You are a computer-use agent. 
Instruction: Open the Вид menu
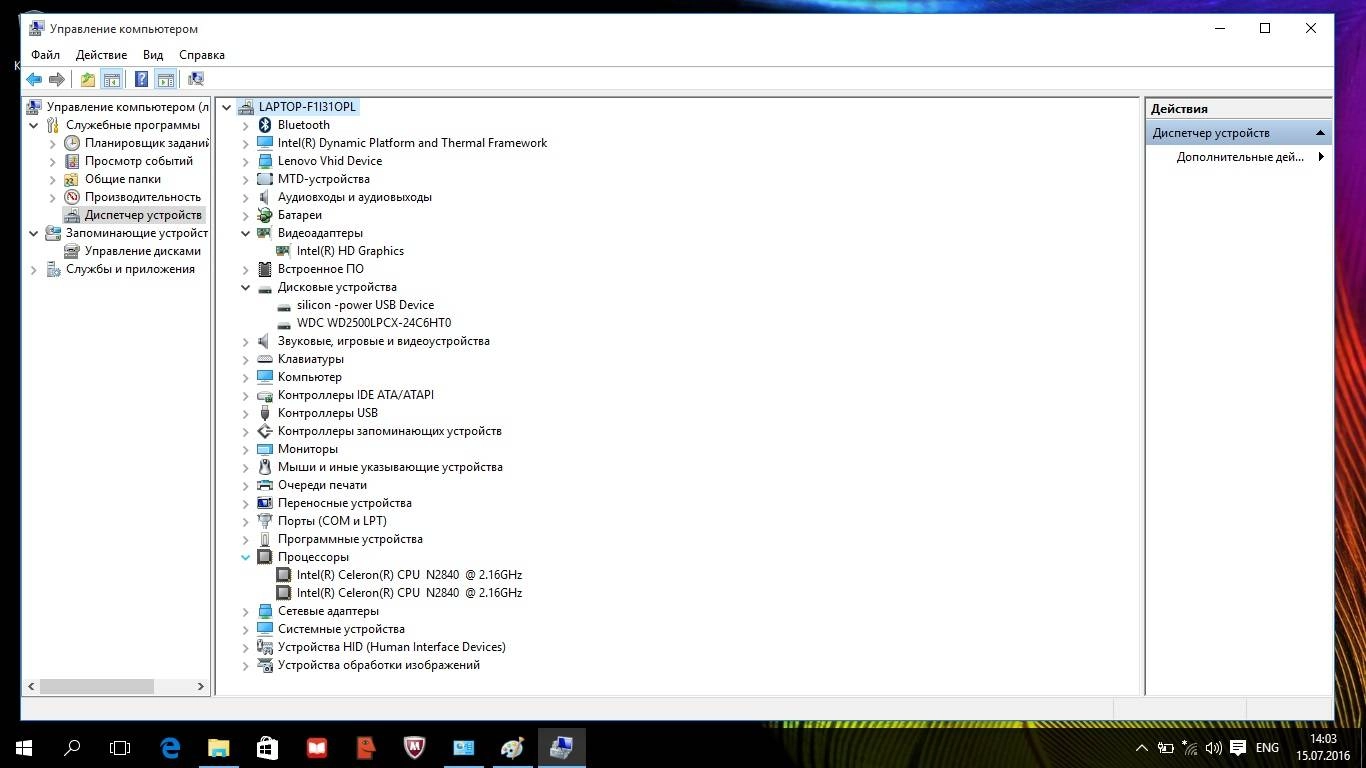point(153,55)
